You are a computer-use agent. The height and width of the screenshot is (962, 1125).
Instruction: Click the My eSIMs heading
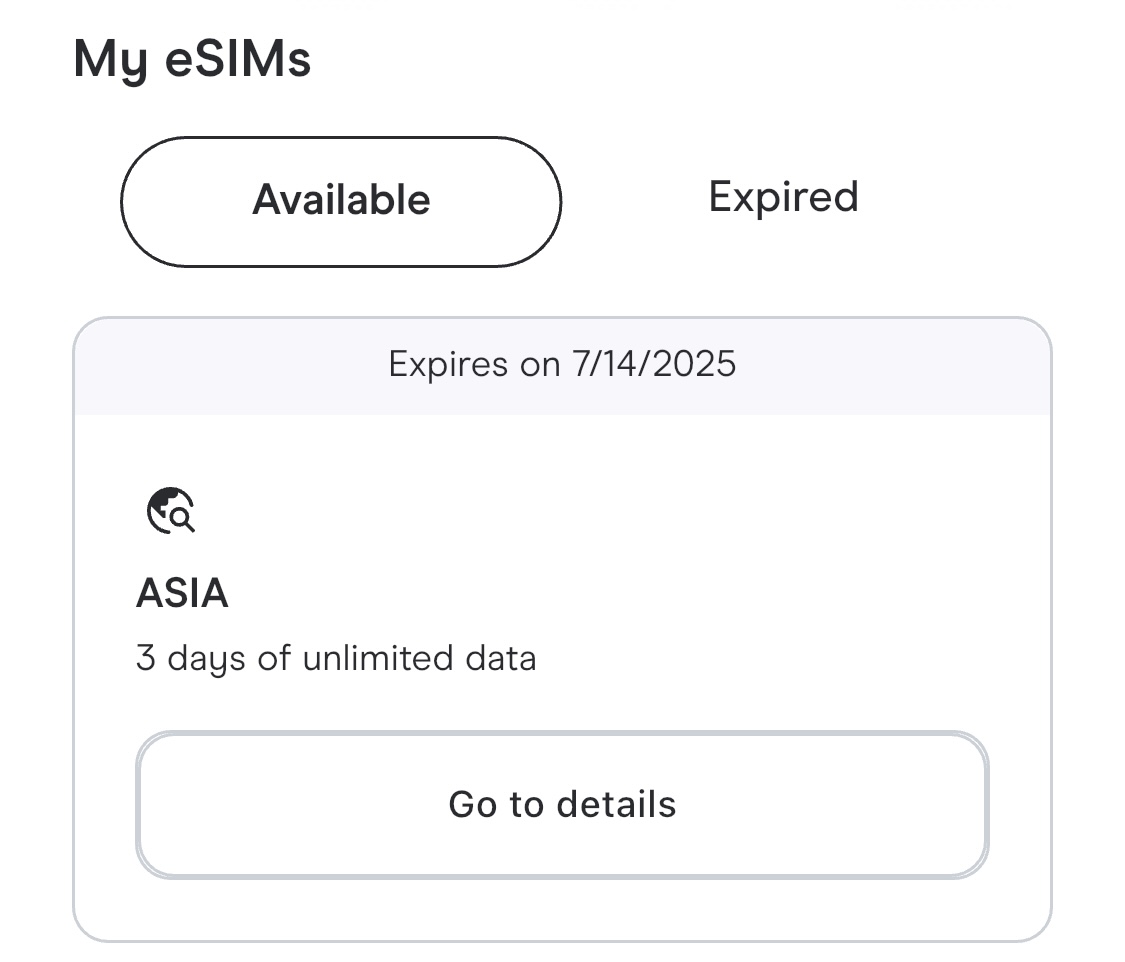point(192,59)
